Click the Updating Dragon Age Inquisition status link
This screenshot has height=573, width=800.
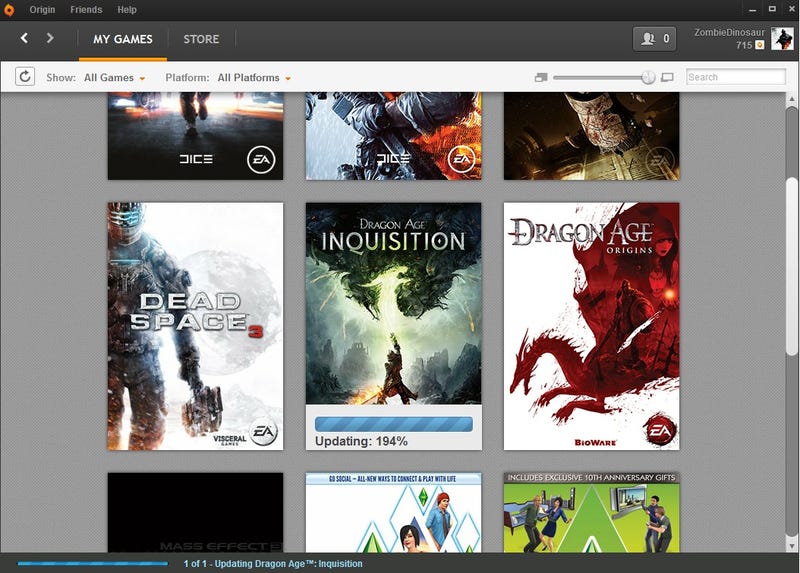273,564
